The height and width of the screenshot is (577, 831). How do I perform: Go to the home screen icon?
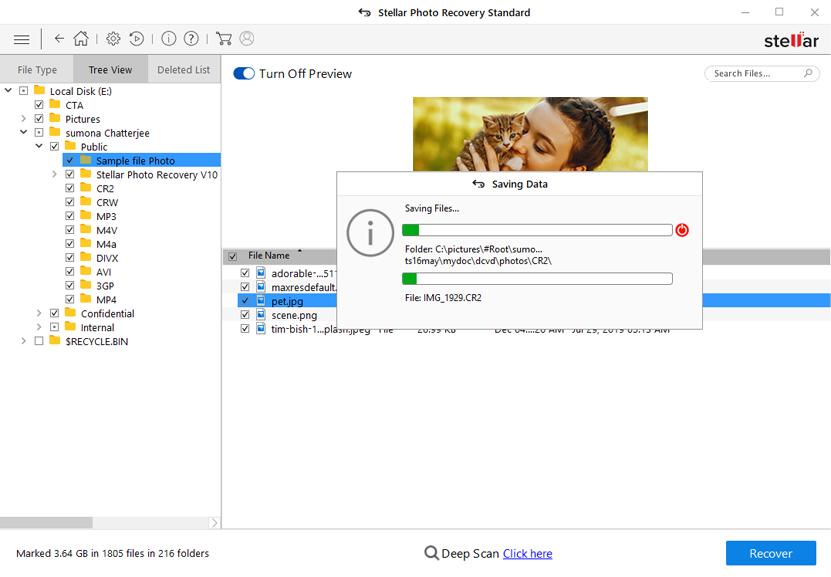[81, 39]
